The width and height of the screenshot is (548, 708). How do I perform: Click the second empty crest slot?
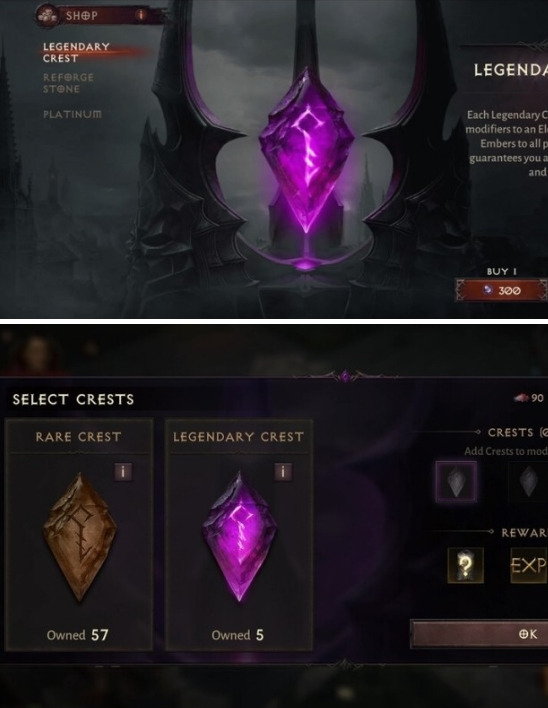click(528, 482)
